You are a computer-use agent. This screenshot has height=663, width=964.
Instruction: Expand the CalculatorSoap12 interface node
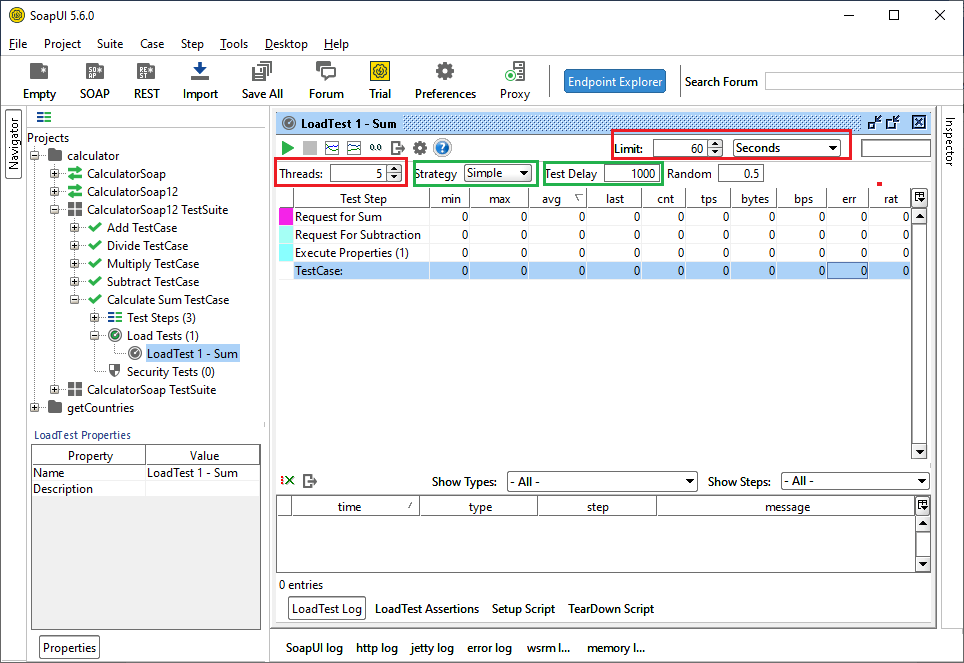55,191
